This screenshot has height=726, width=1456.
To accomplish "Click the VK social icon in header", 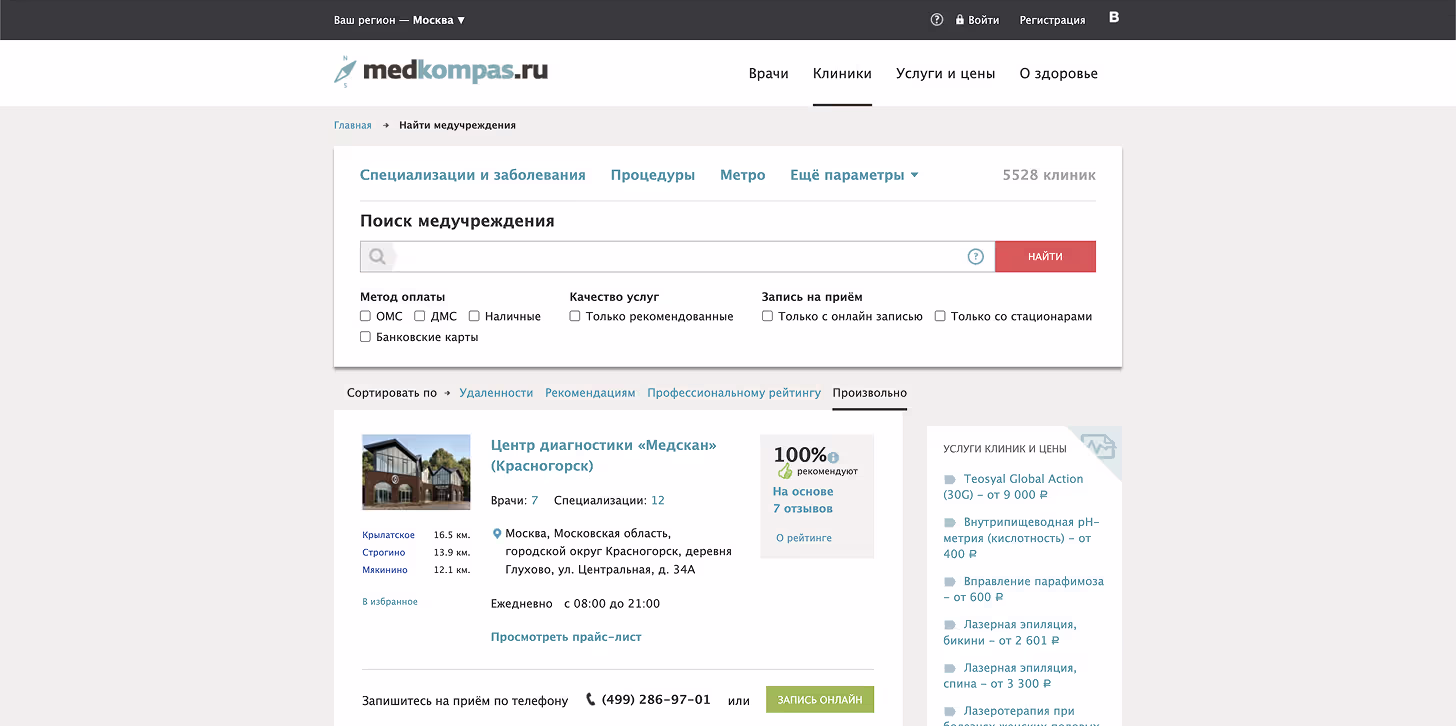I will tap(1114, 17).
